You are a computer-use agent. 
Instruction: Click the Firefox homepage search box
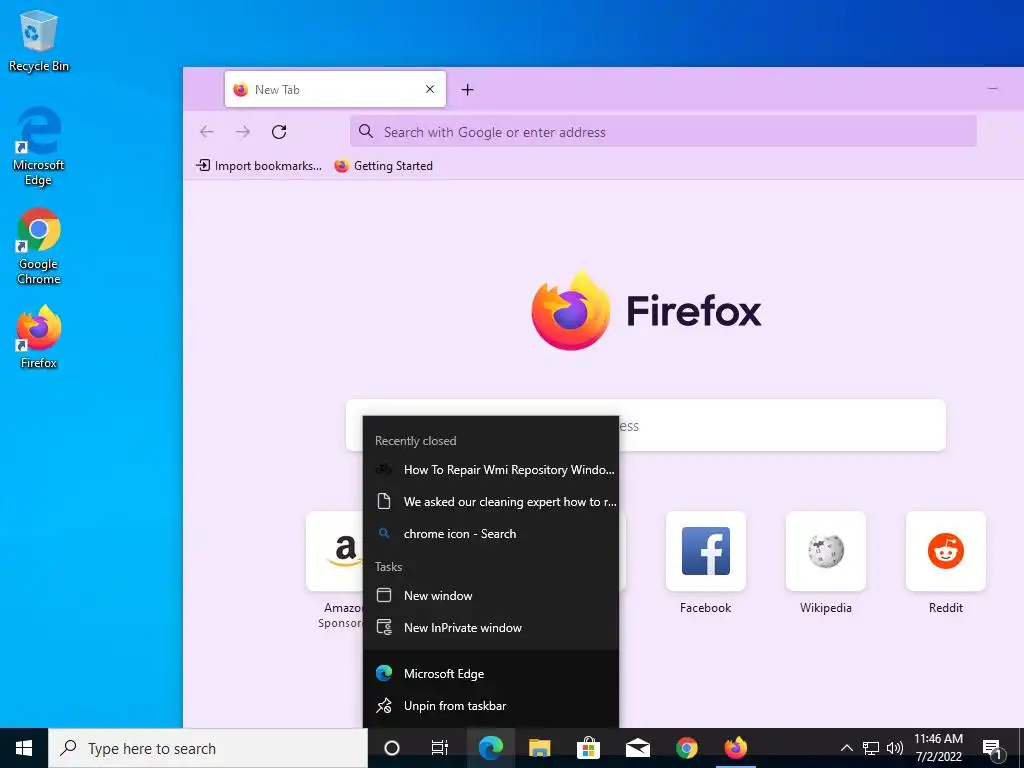[645, 425]
